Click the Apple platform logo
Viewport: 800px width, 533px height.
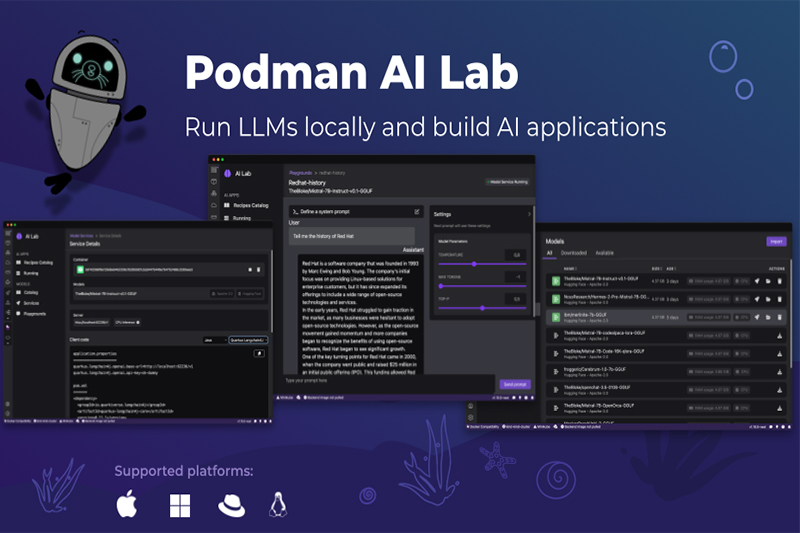coord(127,504)
